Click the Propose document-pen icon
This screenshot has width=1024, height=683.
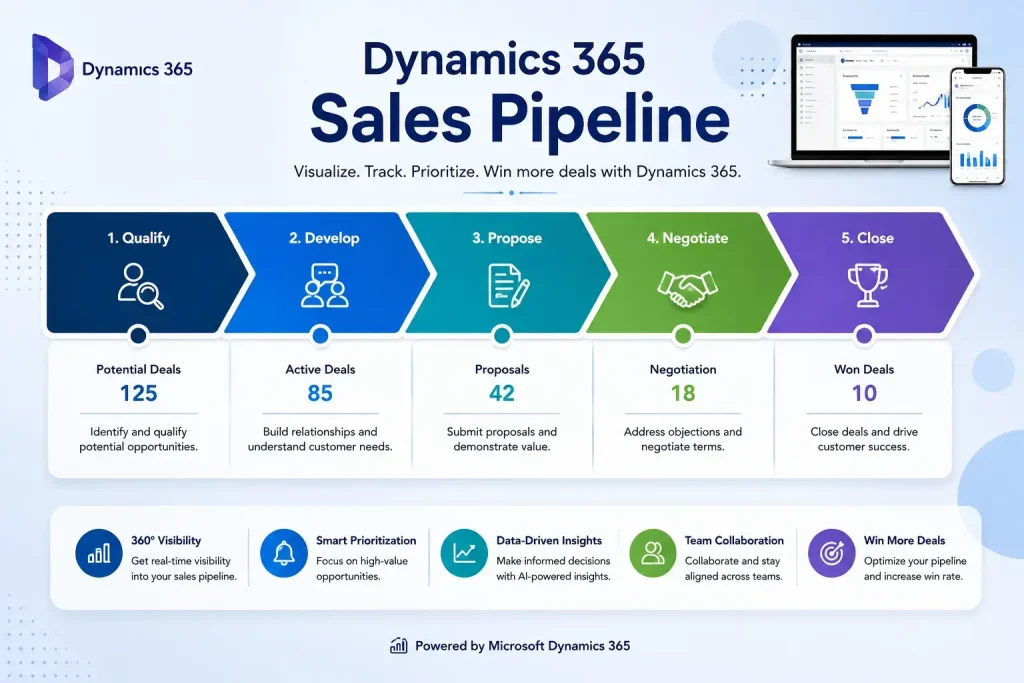[508, 285]
